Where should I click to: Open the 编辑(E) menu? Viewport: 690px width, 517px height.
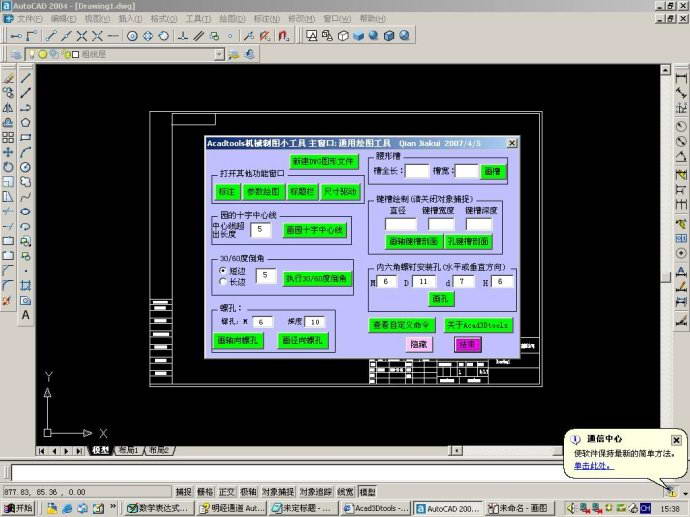pos(64,18)
